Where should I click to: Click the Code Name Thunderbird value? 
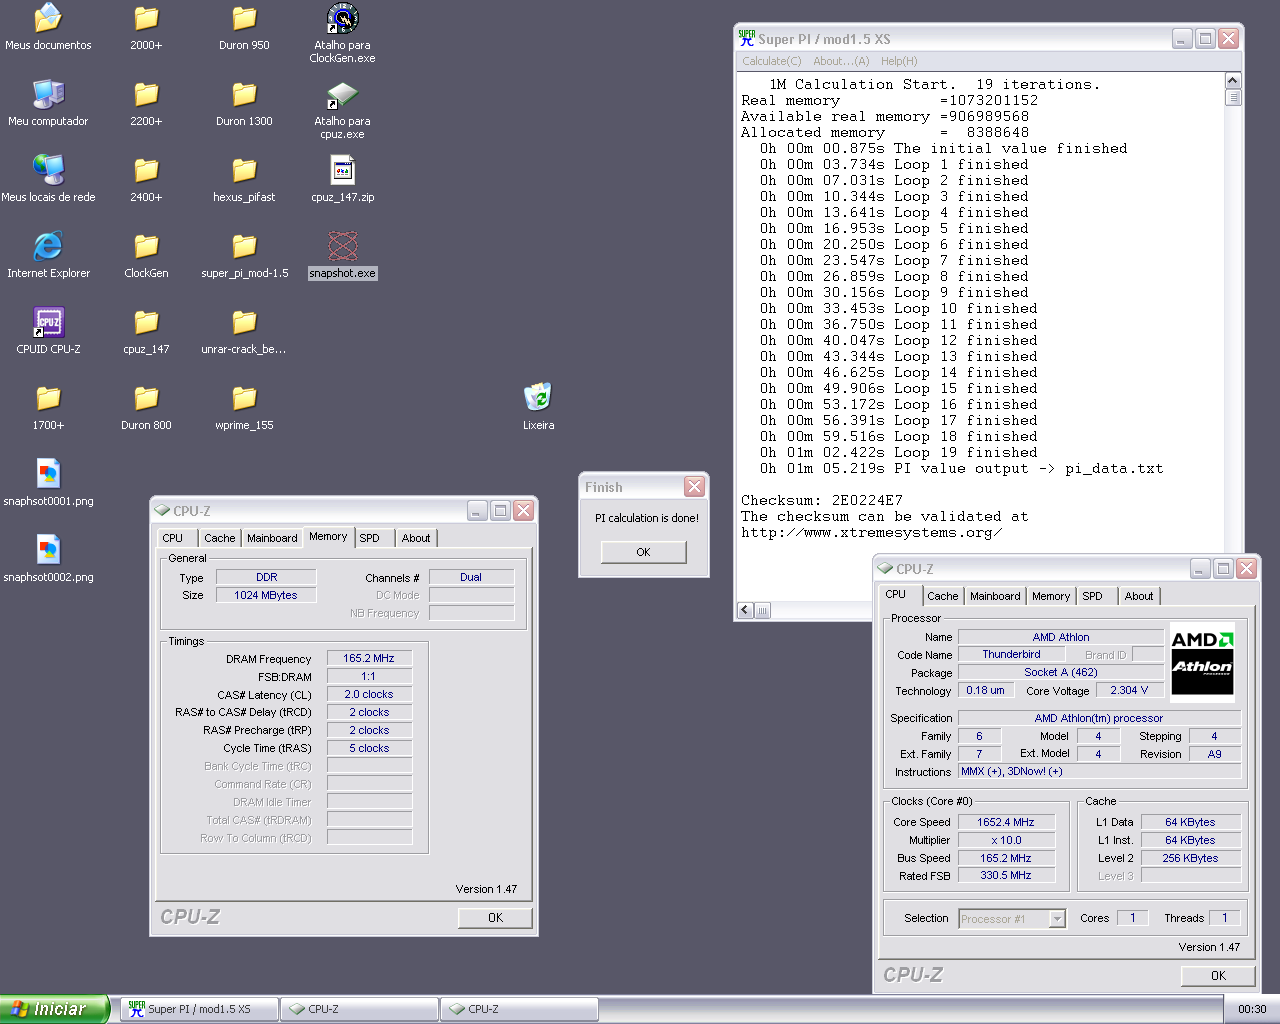(x=1011, y=654)
